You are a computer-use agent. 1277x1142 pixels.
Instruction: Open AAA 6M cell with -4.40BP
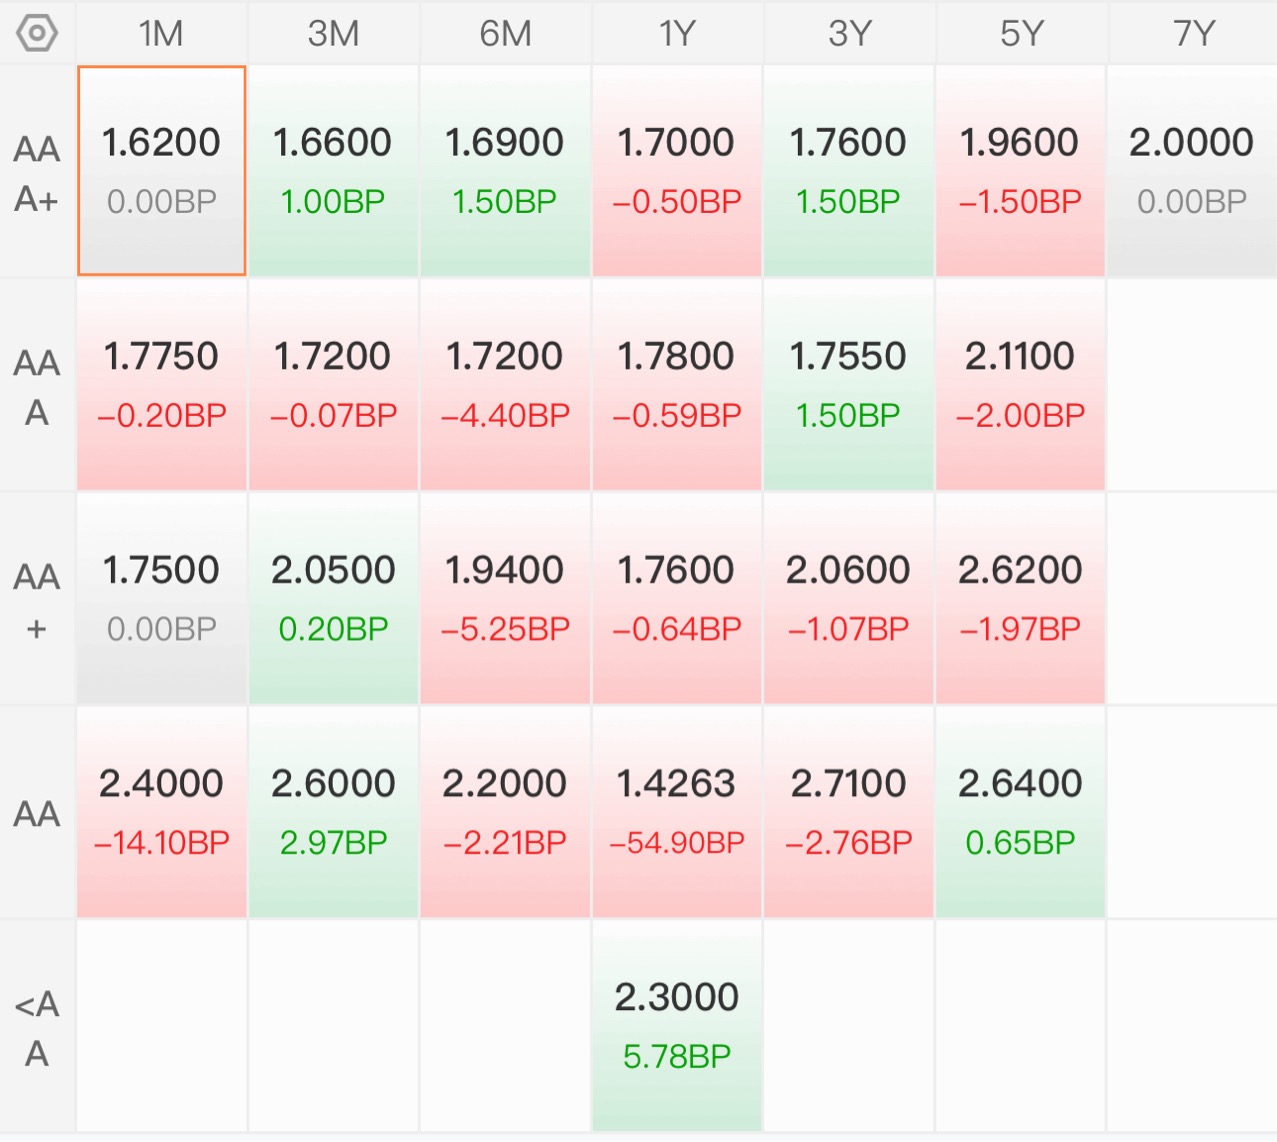tap(505, 385)
